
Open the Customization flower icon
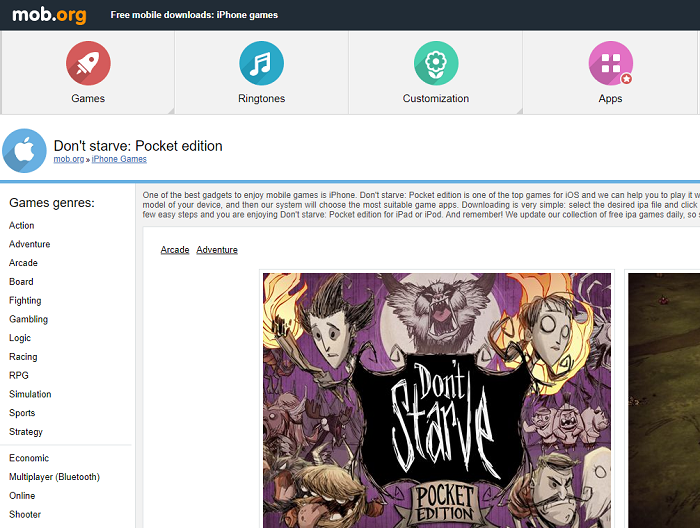pyautogui.click(x=436, y=63)
